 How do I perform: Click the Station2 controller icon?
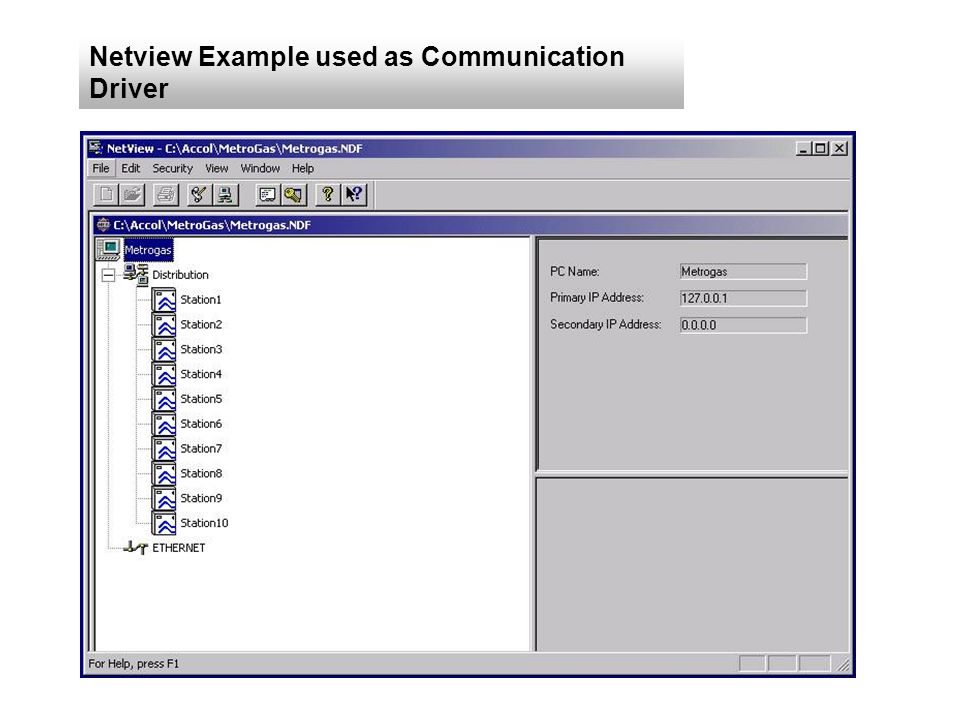click(164, 324)
